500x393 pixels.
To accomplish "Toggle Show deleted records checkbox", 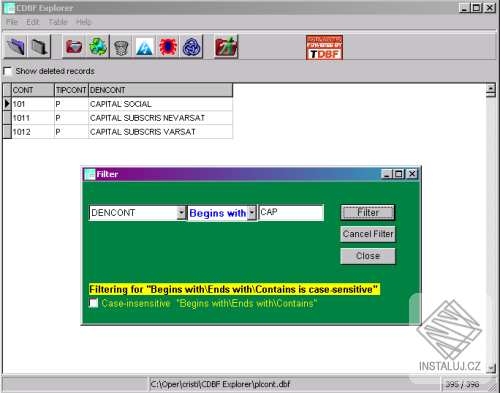I will pos(7,71).
